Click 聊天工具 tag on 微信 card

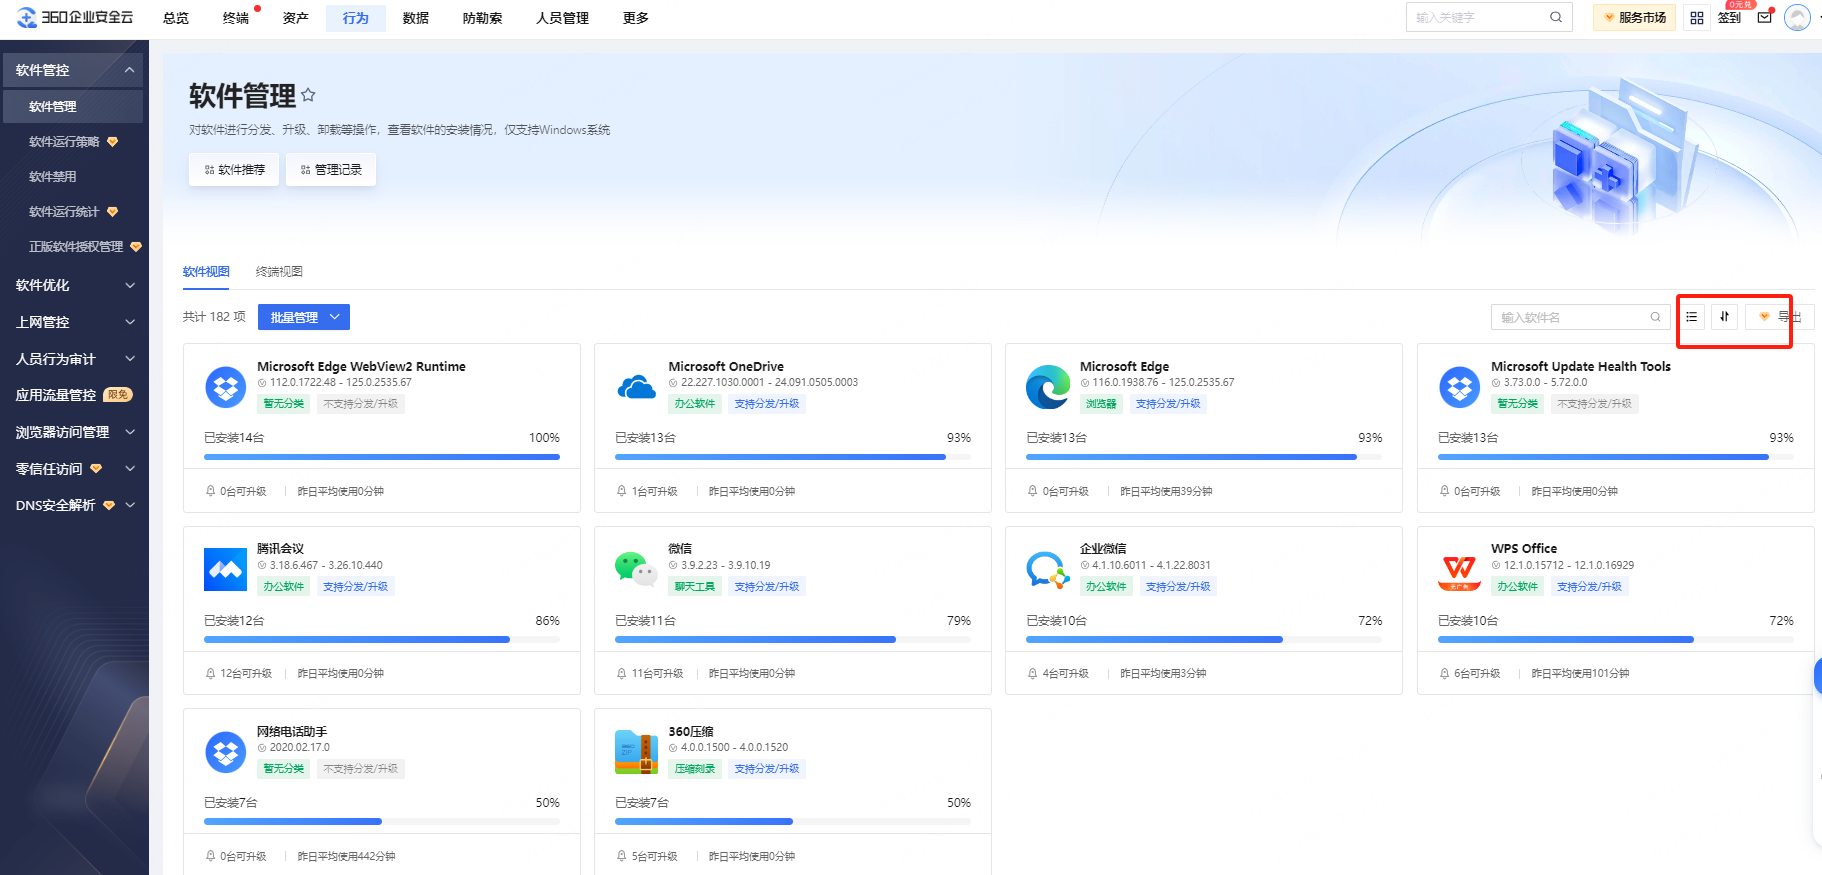point(695,587)
